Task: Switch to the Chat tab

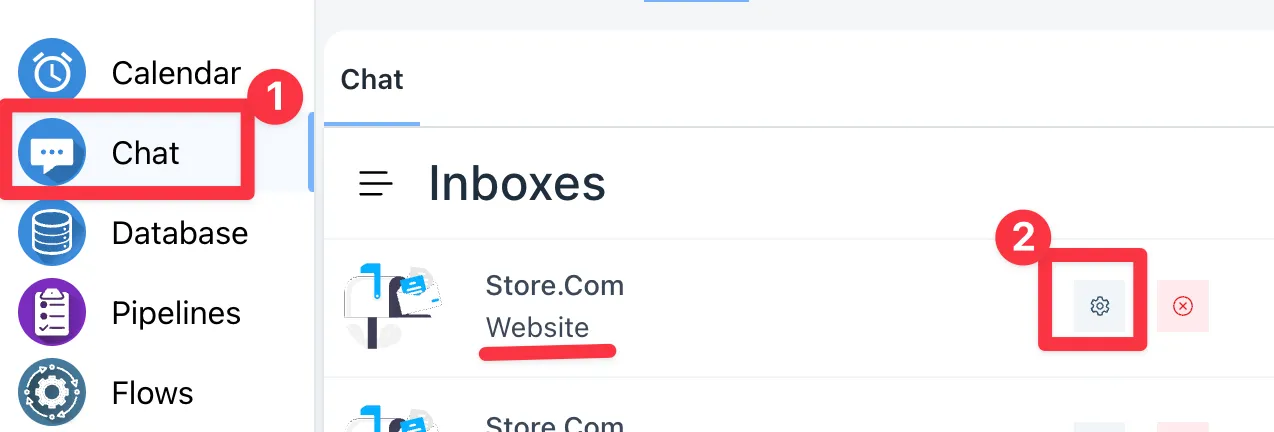Action: (372, 80)
